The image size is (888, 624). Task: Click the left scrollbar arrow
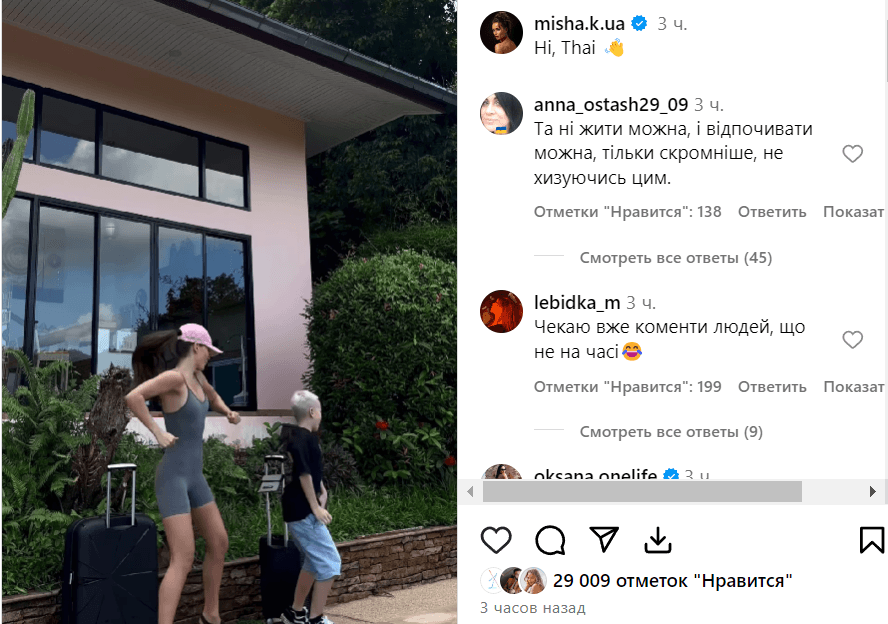point(470,491)
